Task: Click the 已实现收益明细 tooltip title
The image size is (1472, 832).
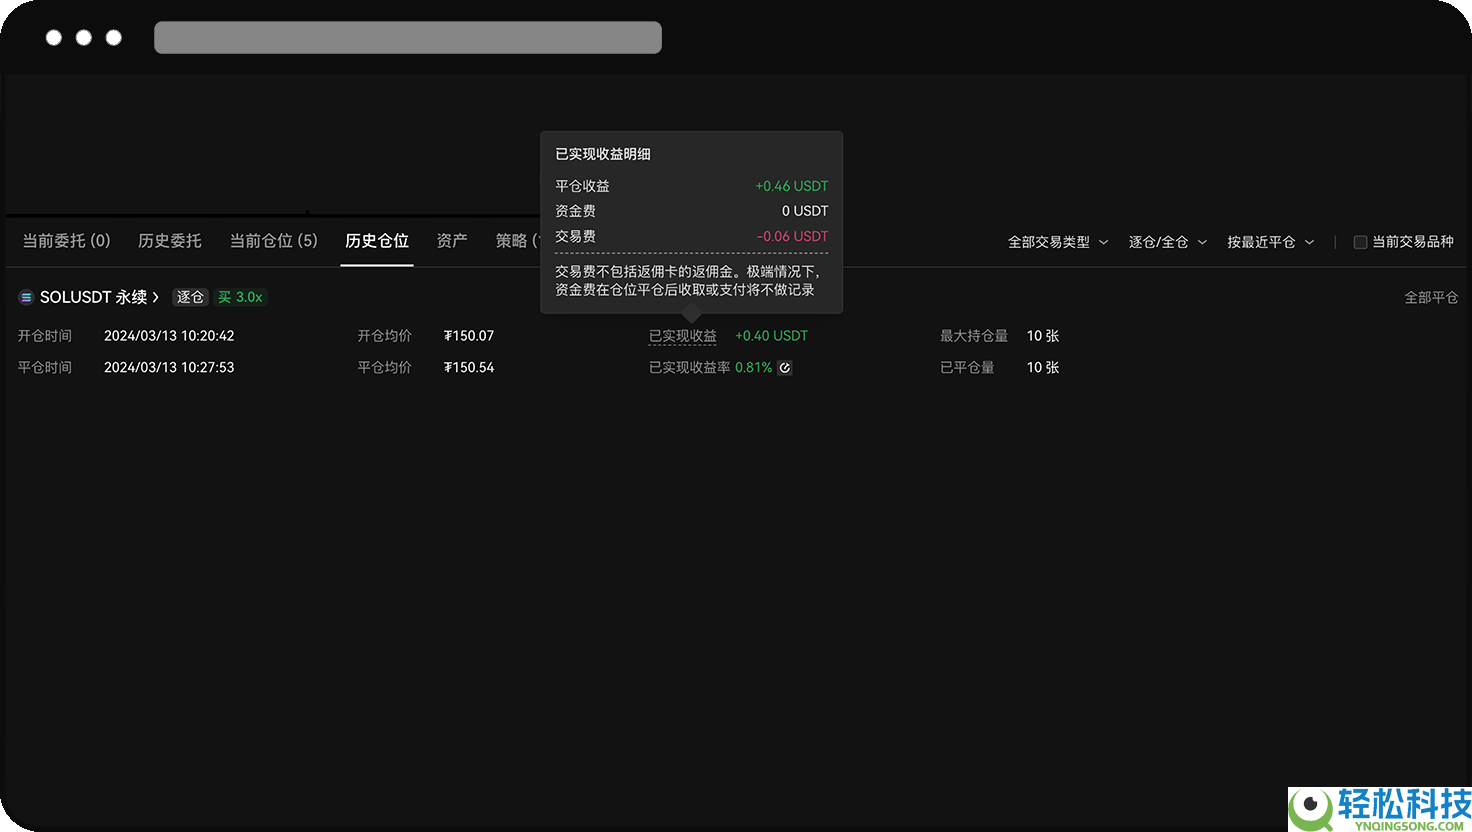Action: [603, 154]
